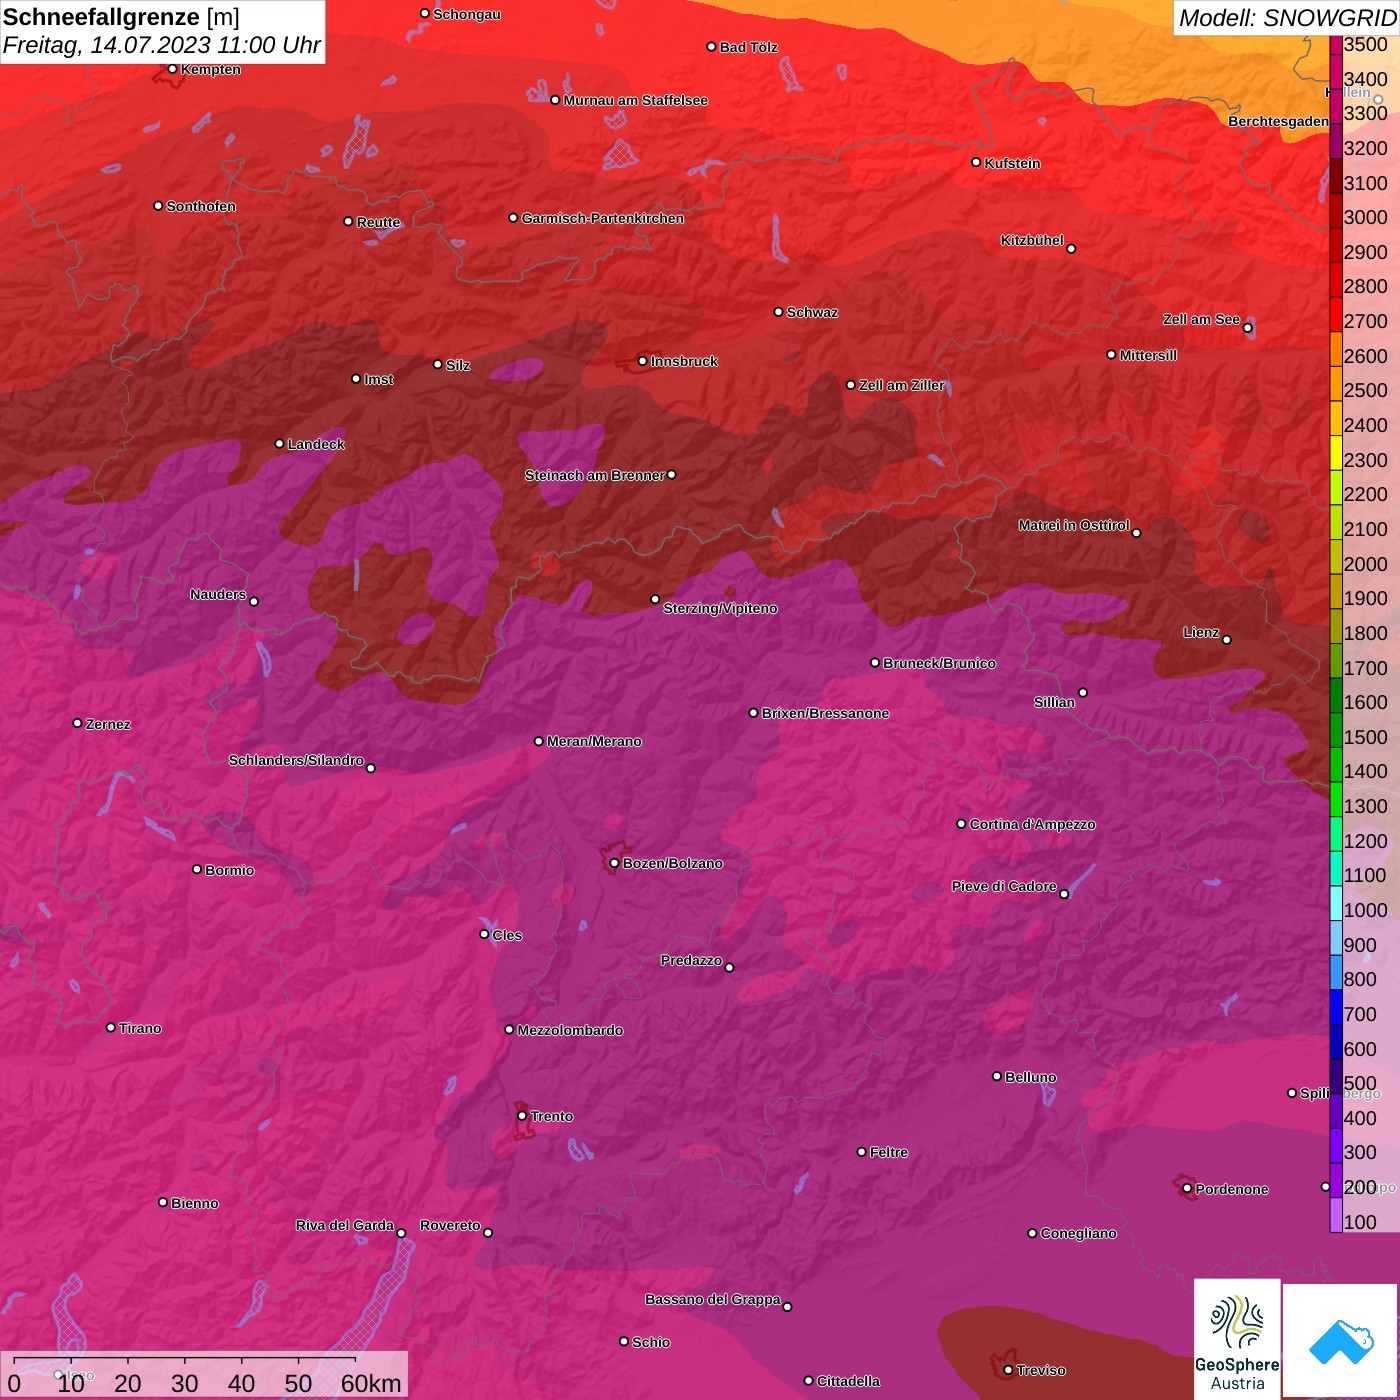Image resolution: width=1400 pixels, height=1400 pixels.
Task: Click the 1500 legend value
Action: click(x=1366, y=737)
